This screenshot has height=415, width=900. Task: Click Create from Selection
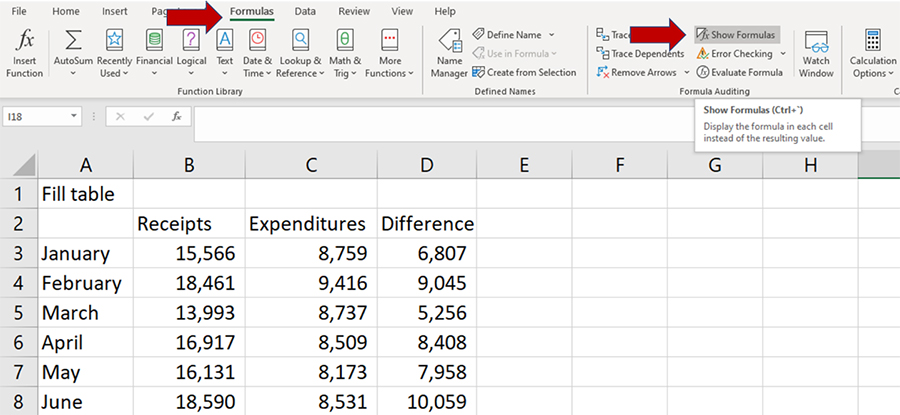click(x=524, y=72)
